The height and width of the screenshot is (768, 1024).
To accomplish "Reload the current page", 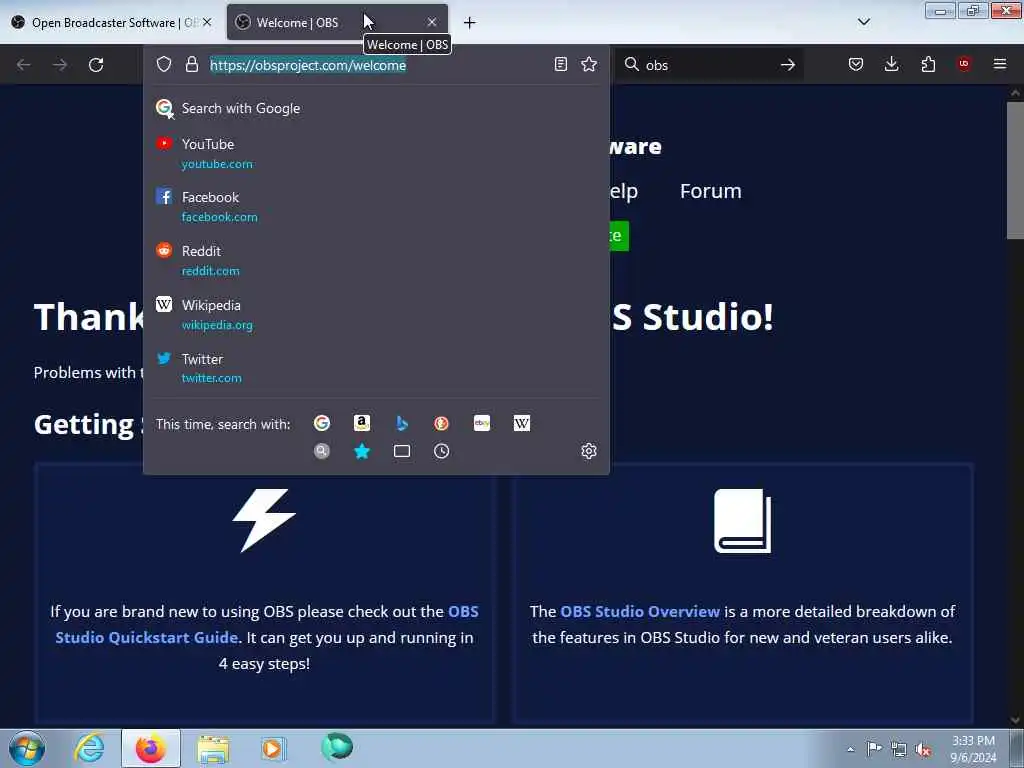I will [x=96, y=65].
